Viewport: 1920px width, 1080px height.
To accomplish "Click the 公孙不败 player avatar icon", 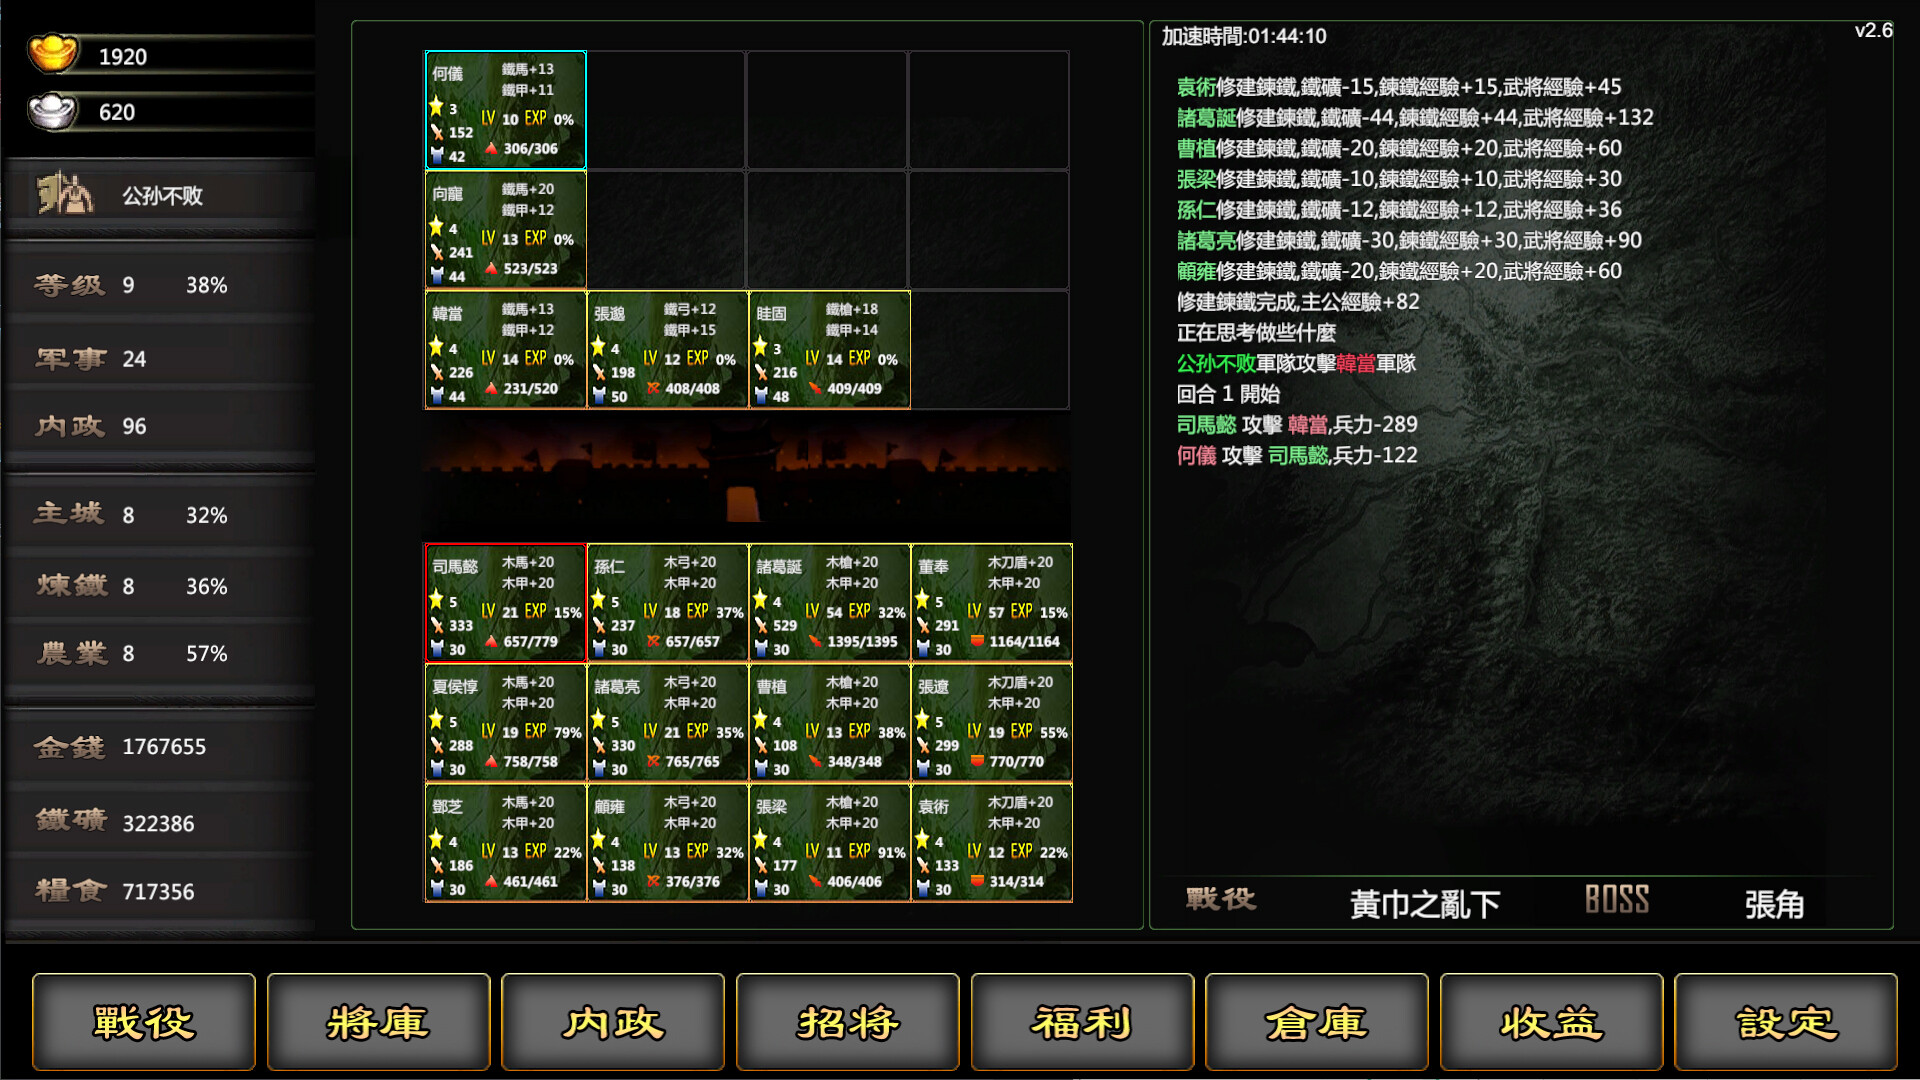I will tap(64, 194).
